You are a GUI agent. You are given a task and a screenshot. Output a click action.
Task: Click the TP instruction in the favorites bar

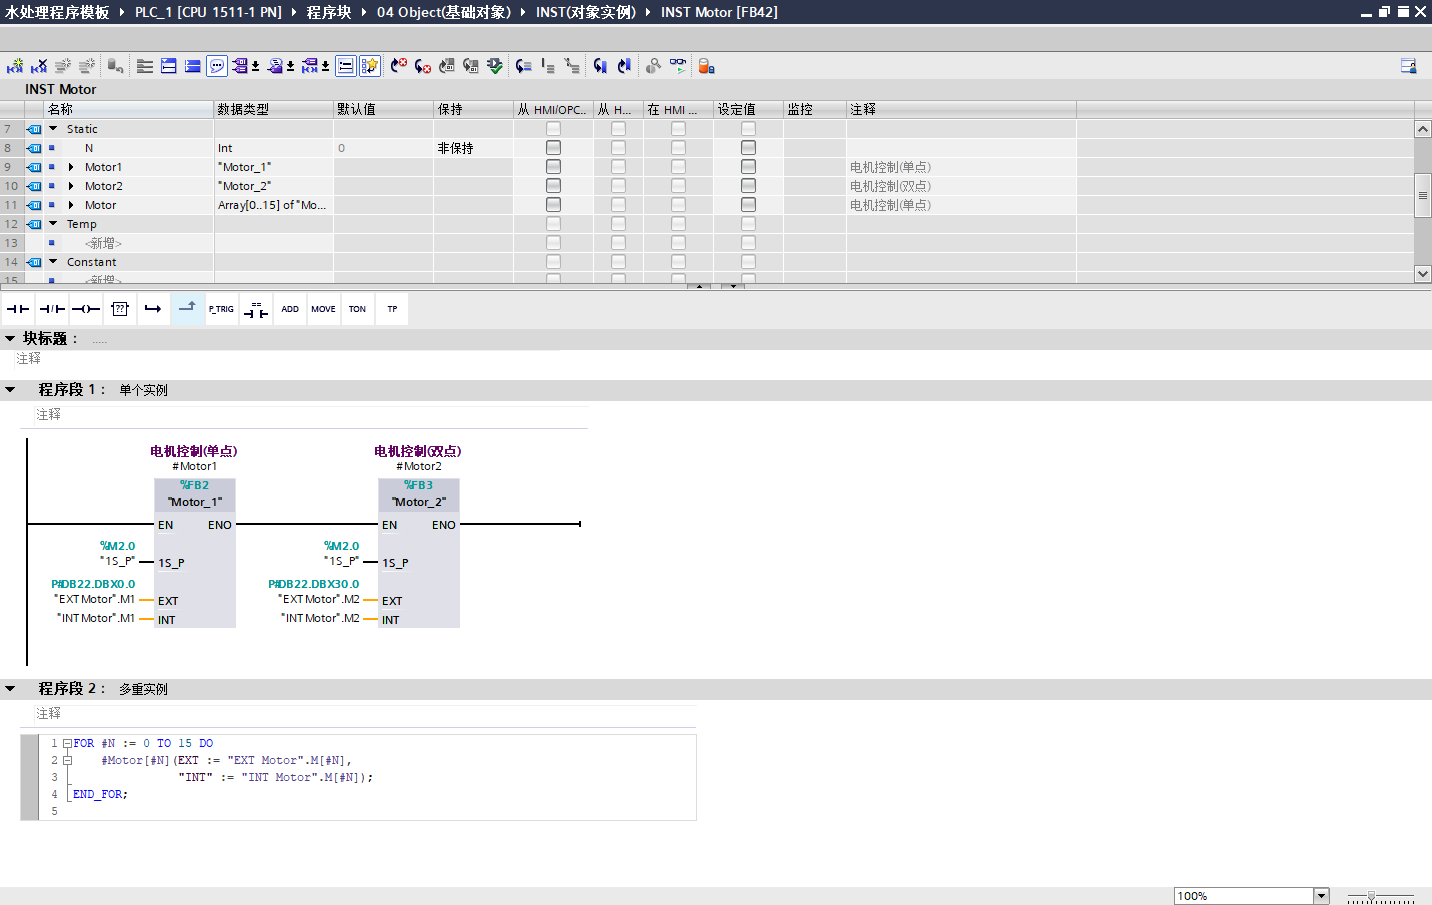coord(391,309)
